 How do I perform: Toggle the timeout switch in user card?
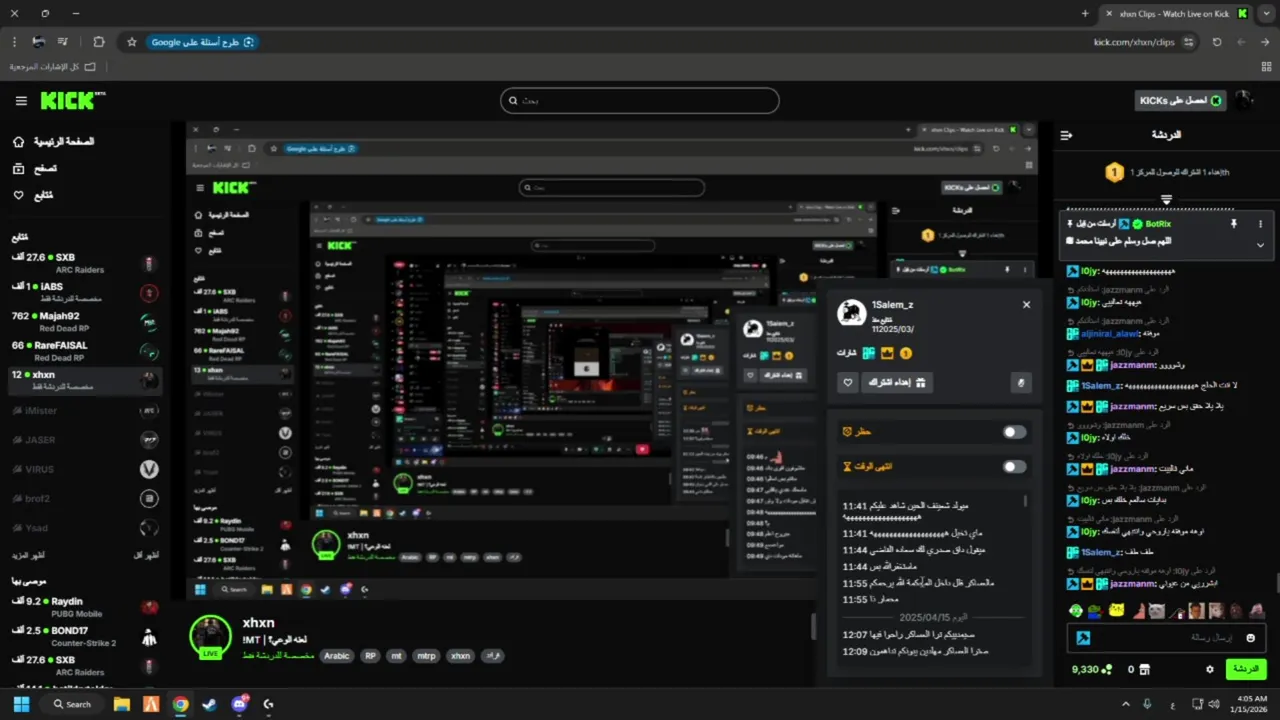tap(1014, 467)
